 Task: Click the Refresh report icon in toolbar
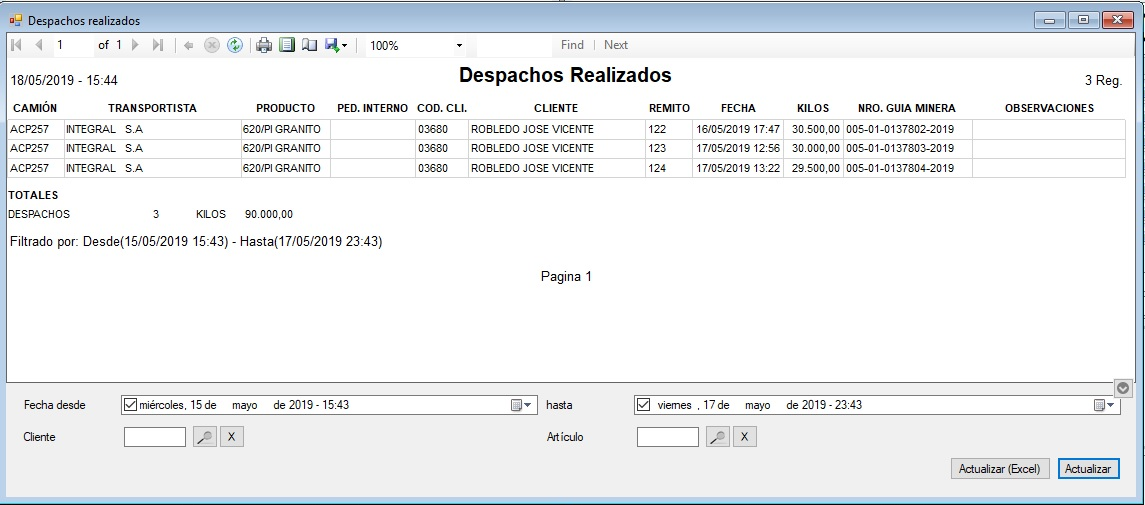(x=235, y=45)
